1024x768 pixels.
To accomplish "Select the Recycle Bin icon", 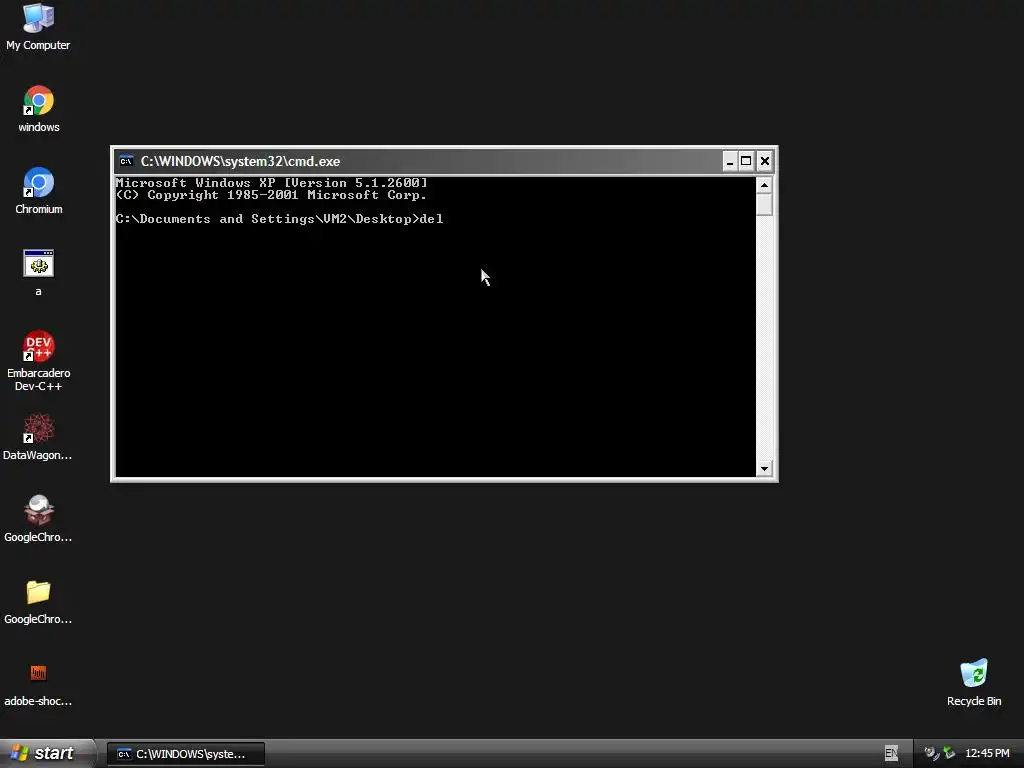I will (x=974, y=682).
